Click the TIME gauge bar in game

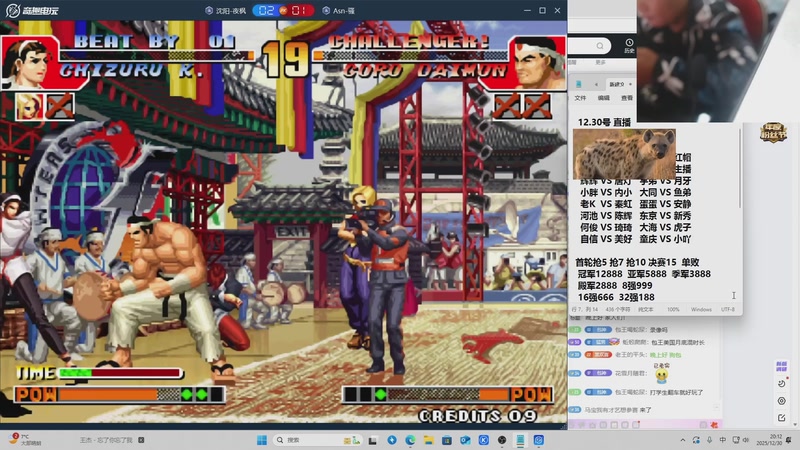[x=120, y=373]
